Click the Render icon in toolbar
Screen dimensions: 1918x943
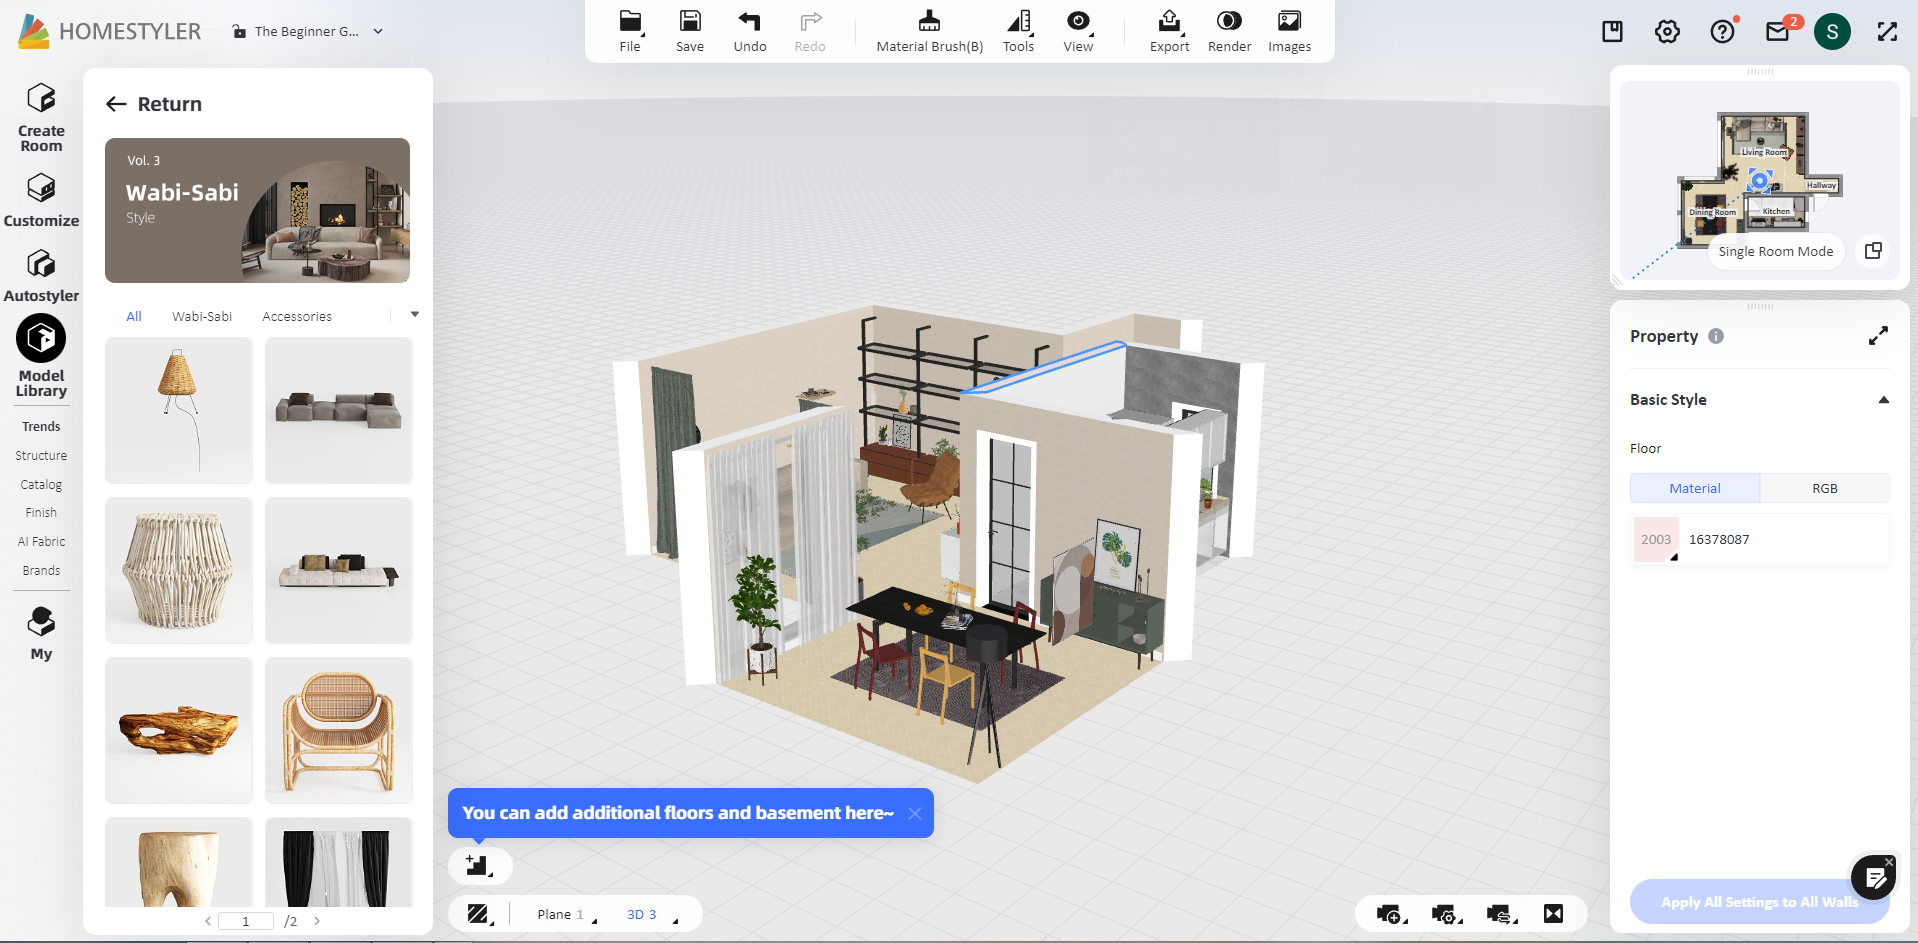(x=1229, y=31)
